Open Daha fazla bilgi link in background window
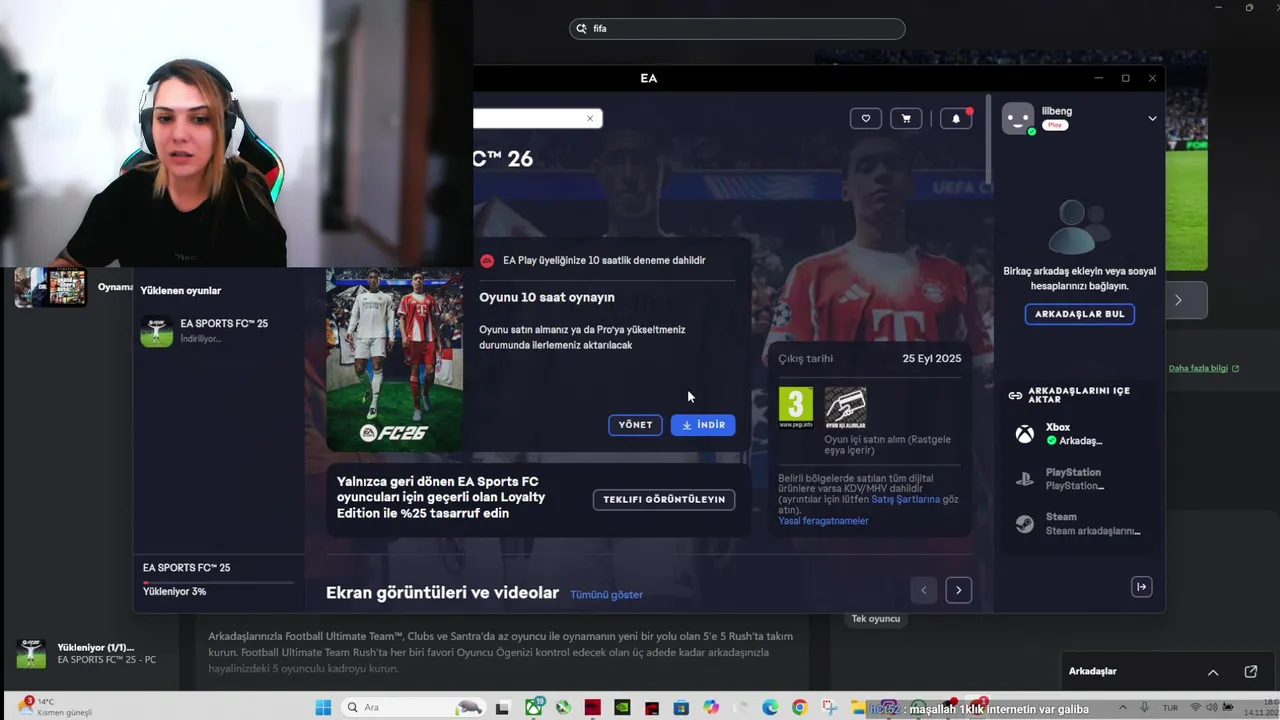The image size is (1280, 720). click(x=1203, y=368)
